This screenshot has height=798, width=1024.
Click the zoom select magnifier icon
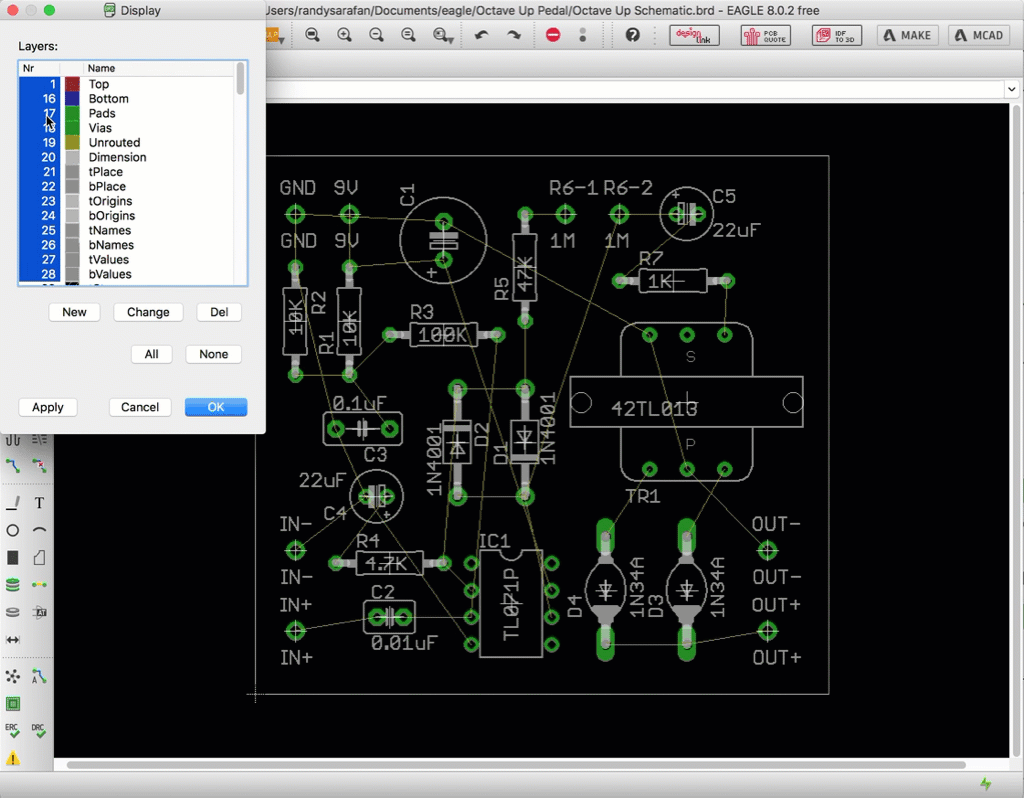click(x=441, y=35)
